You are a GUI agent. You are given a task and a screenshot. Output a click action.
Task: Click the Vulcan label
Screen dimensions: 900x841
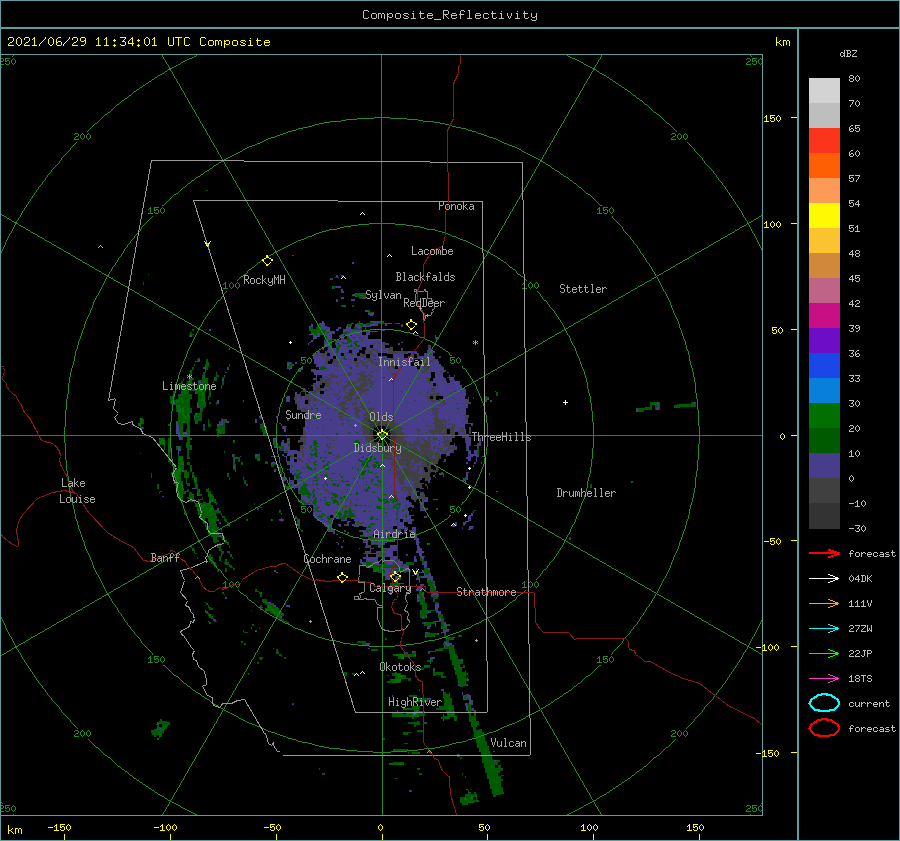click(508, 743)
